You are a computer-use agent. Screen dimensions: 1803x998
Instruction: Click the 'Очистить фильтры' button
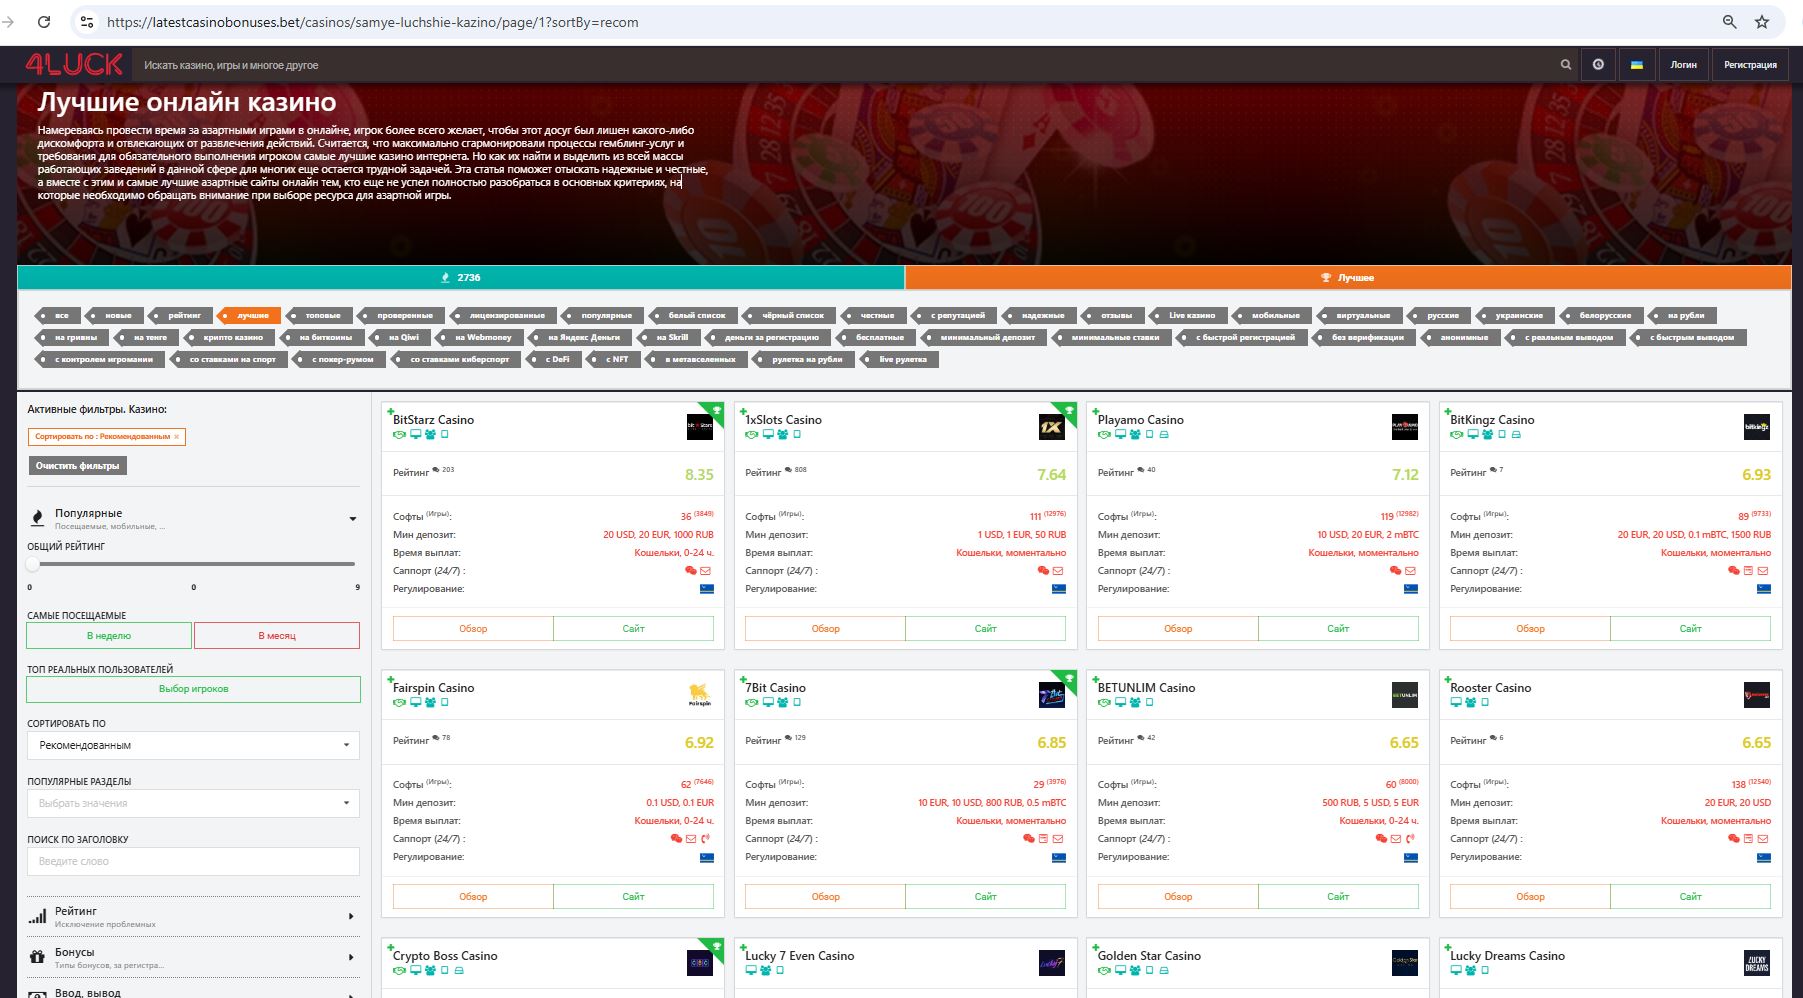(77, 466)
